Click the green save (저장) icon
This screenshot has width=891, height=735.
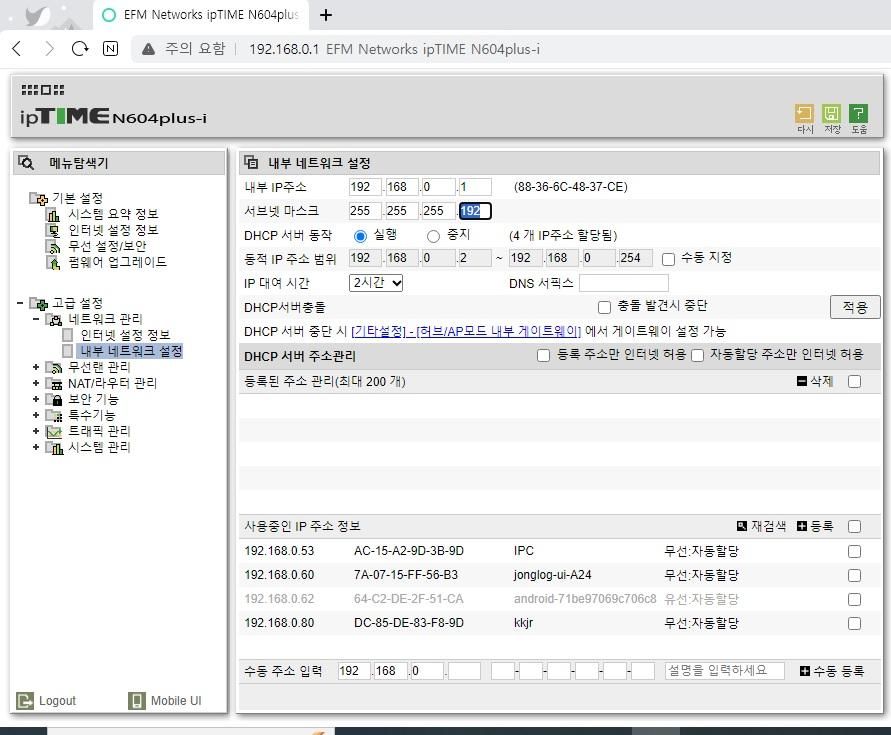click(x=831, y=114)
